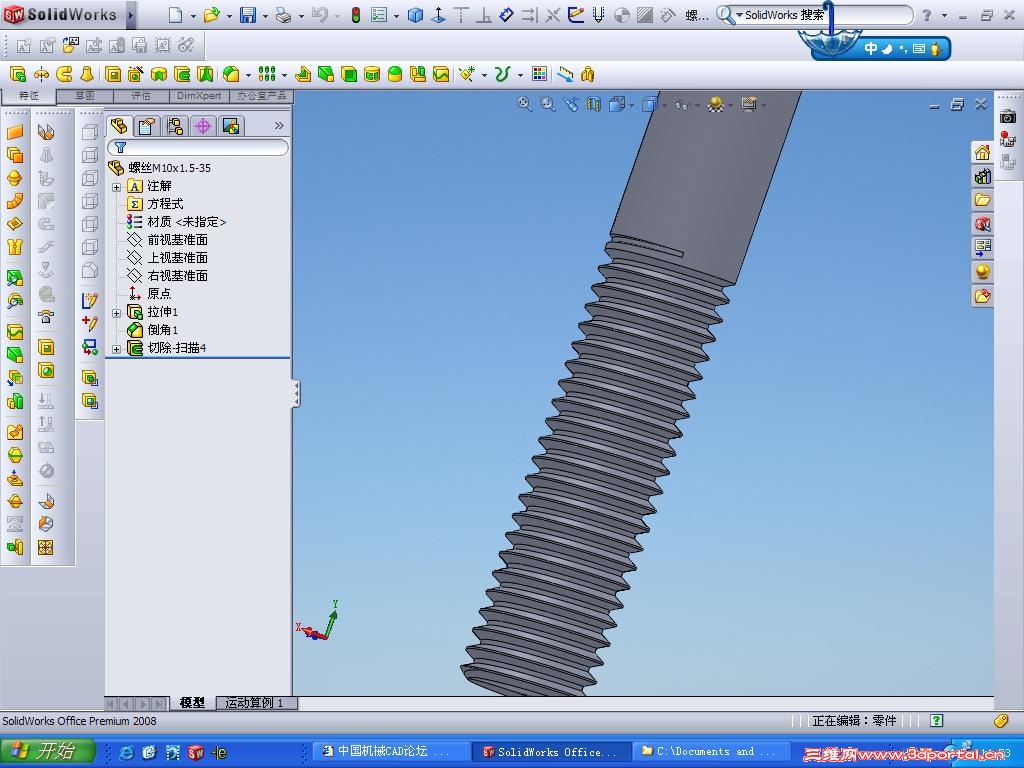Click the record video camera icon
This screenshot has width=1024, height=768.
point(1008,138)
